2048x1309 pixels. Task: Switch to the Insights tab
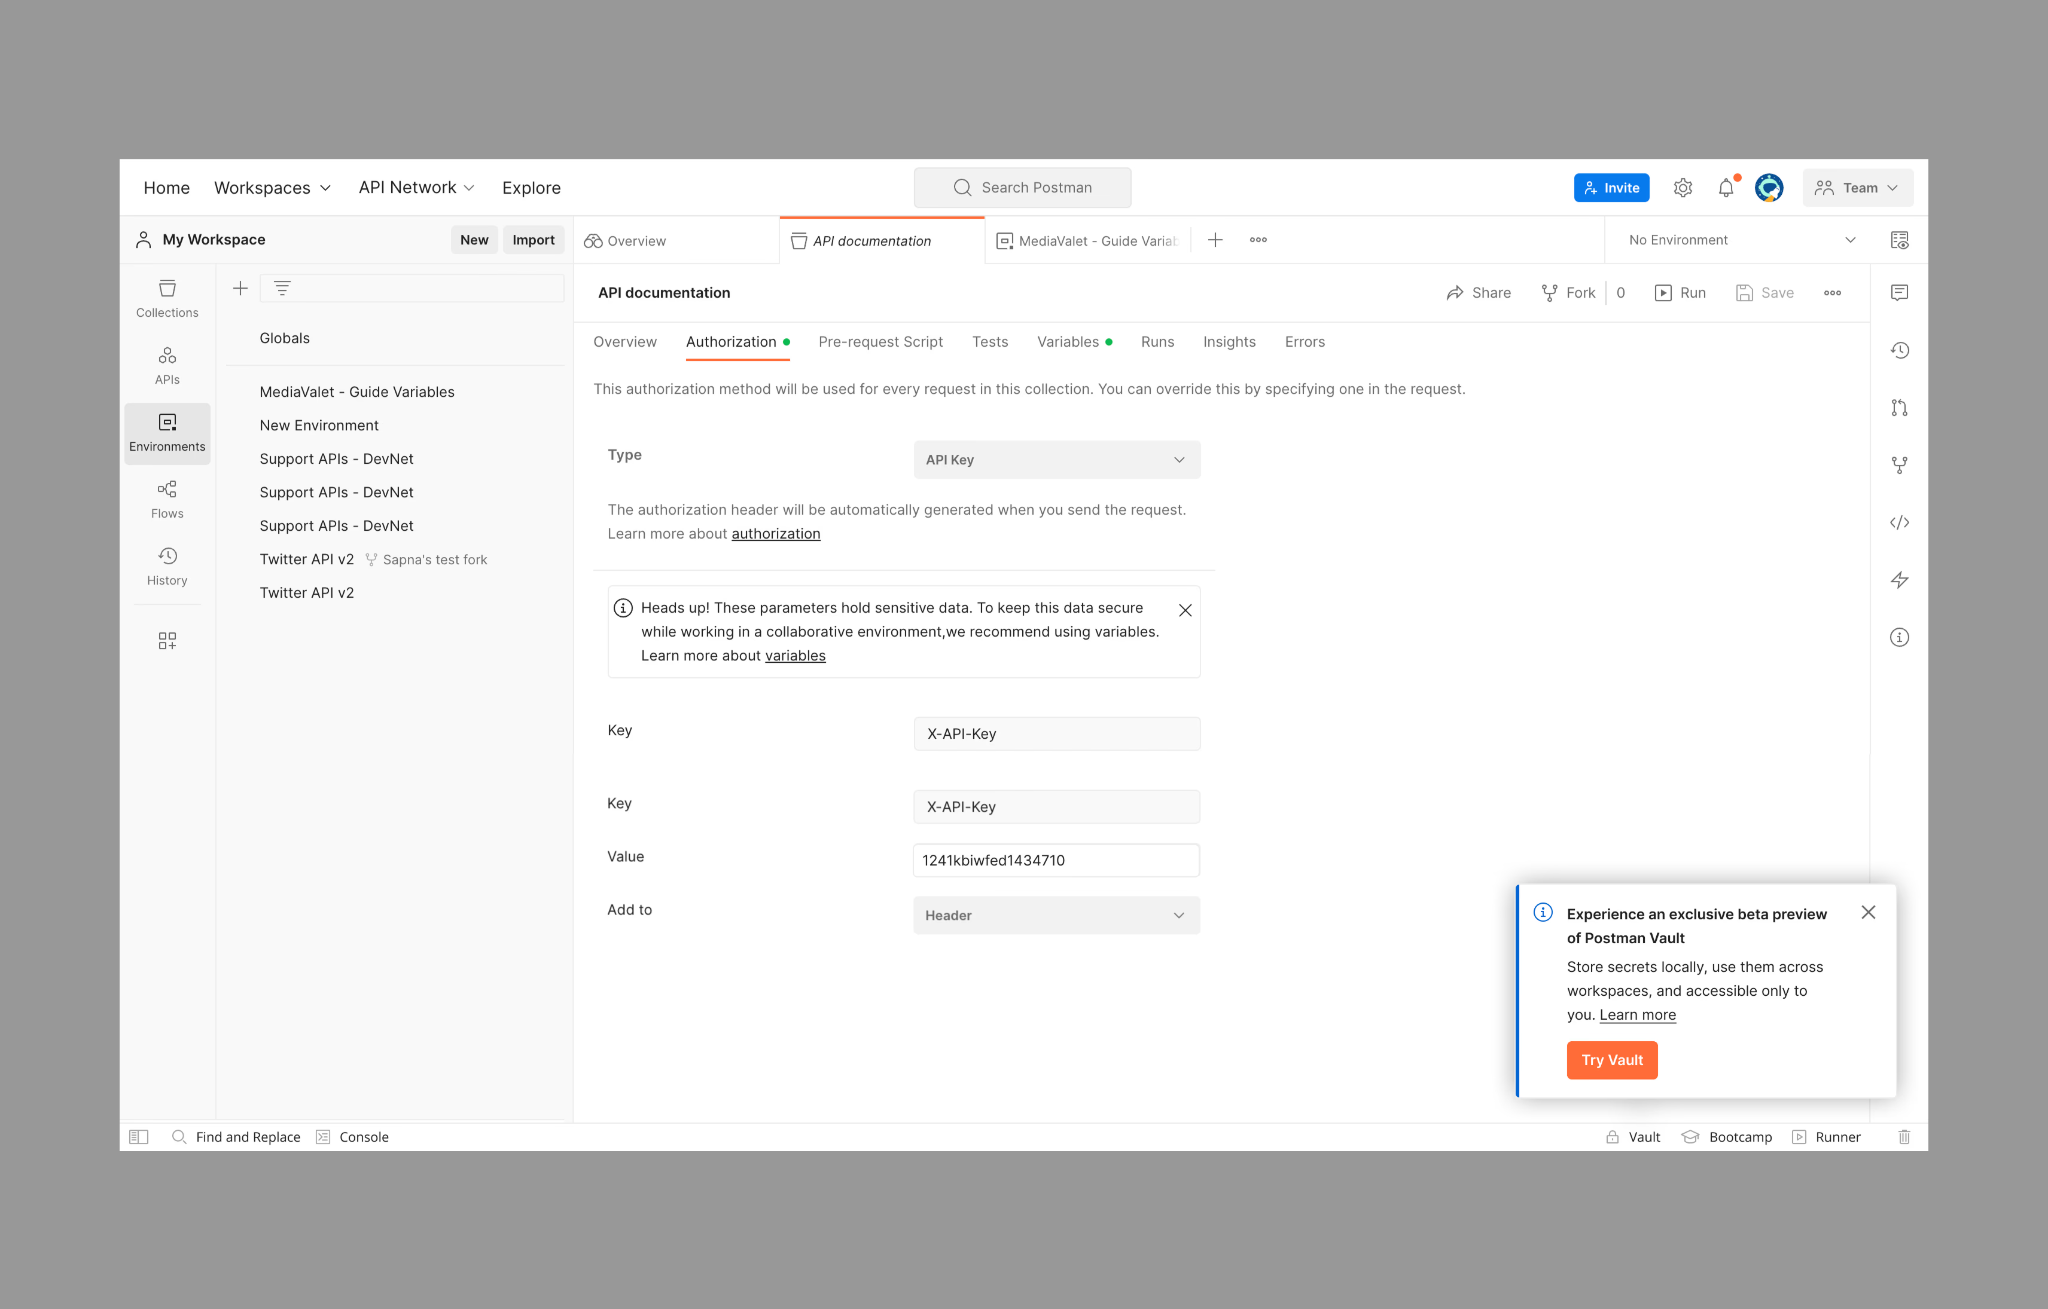pyautogui.click(x=1229, y=342)
